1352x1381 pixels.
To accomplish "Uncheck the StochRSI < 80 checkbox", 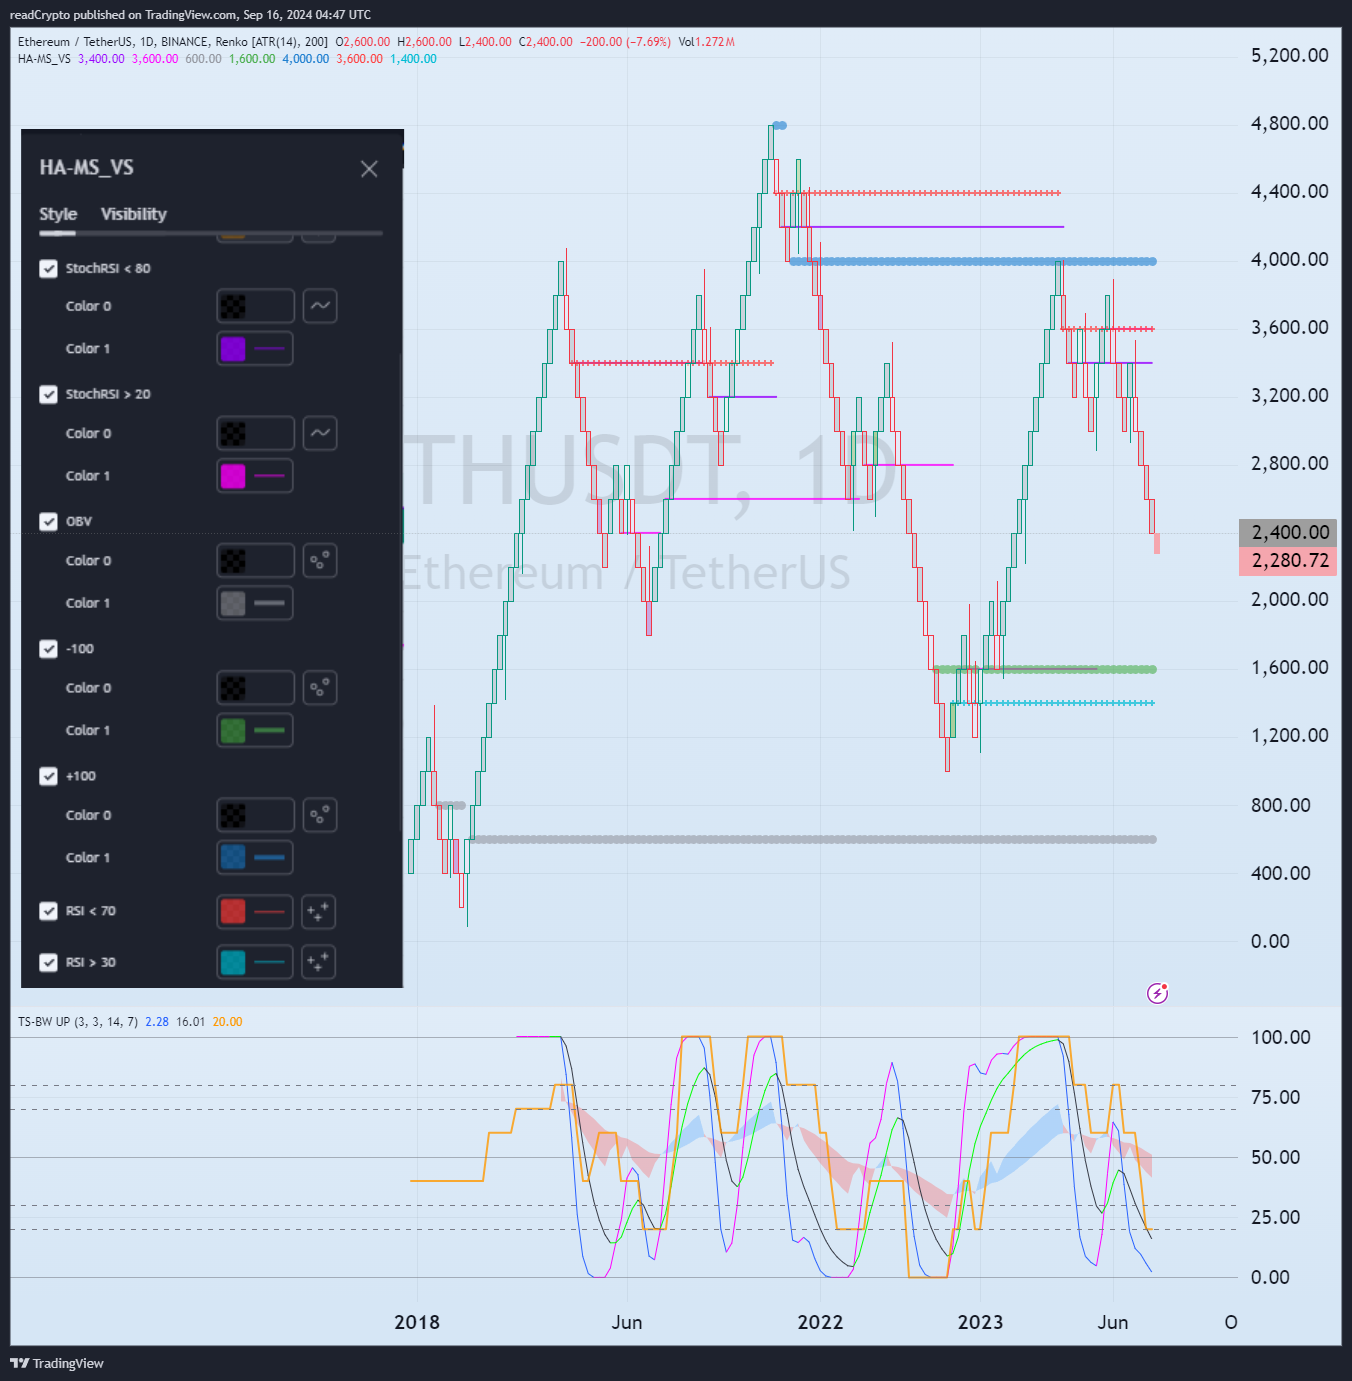I will pos(48,268).
